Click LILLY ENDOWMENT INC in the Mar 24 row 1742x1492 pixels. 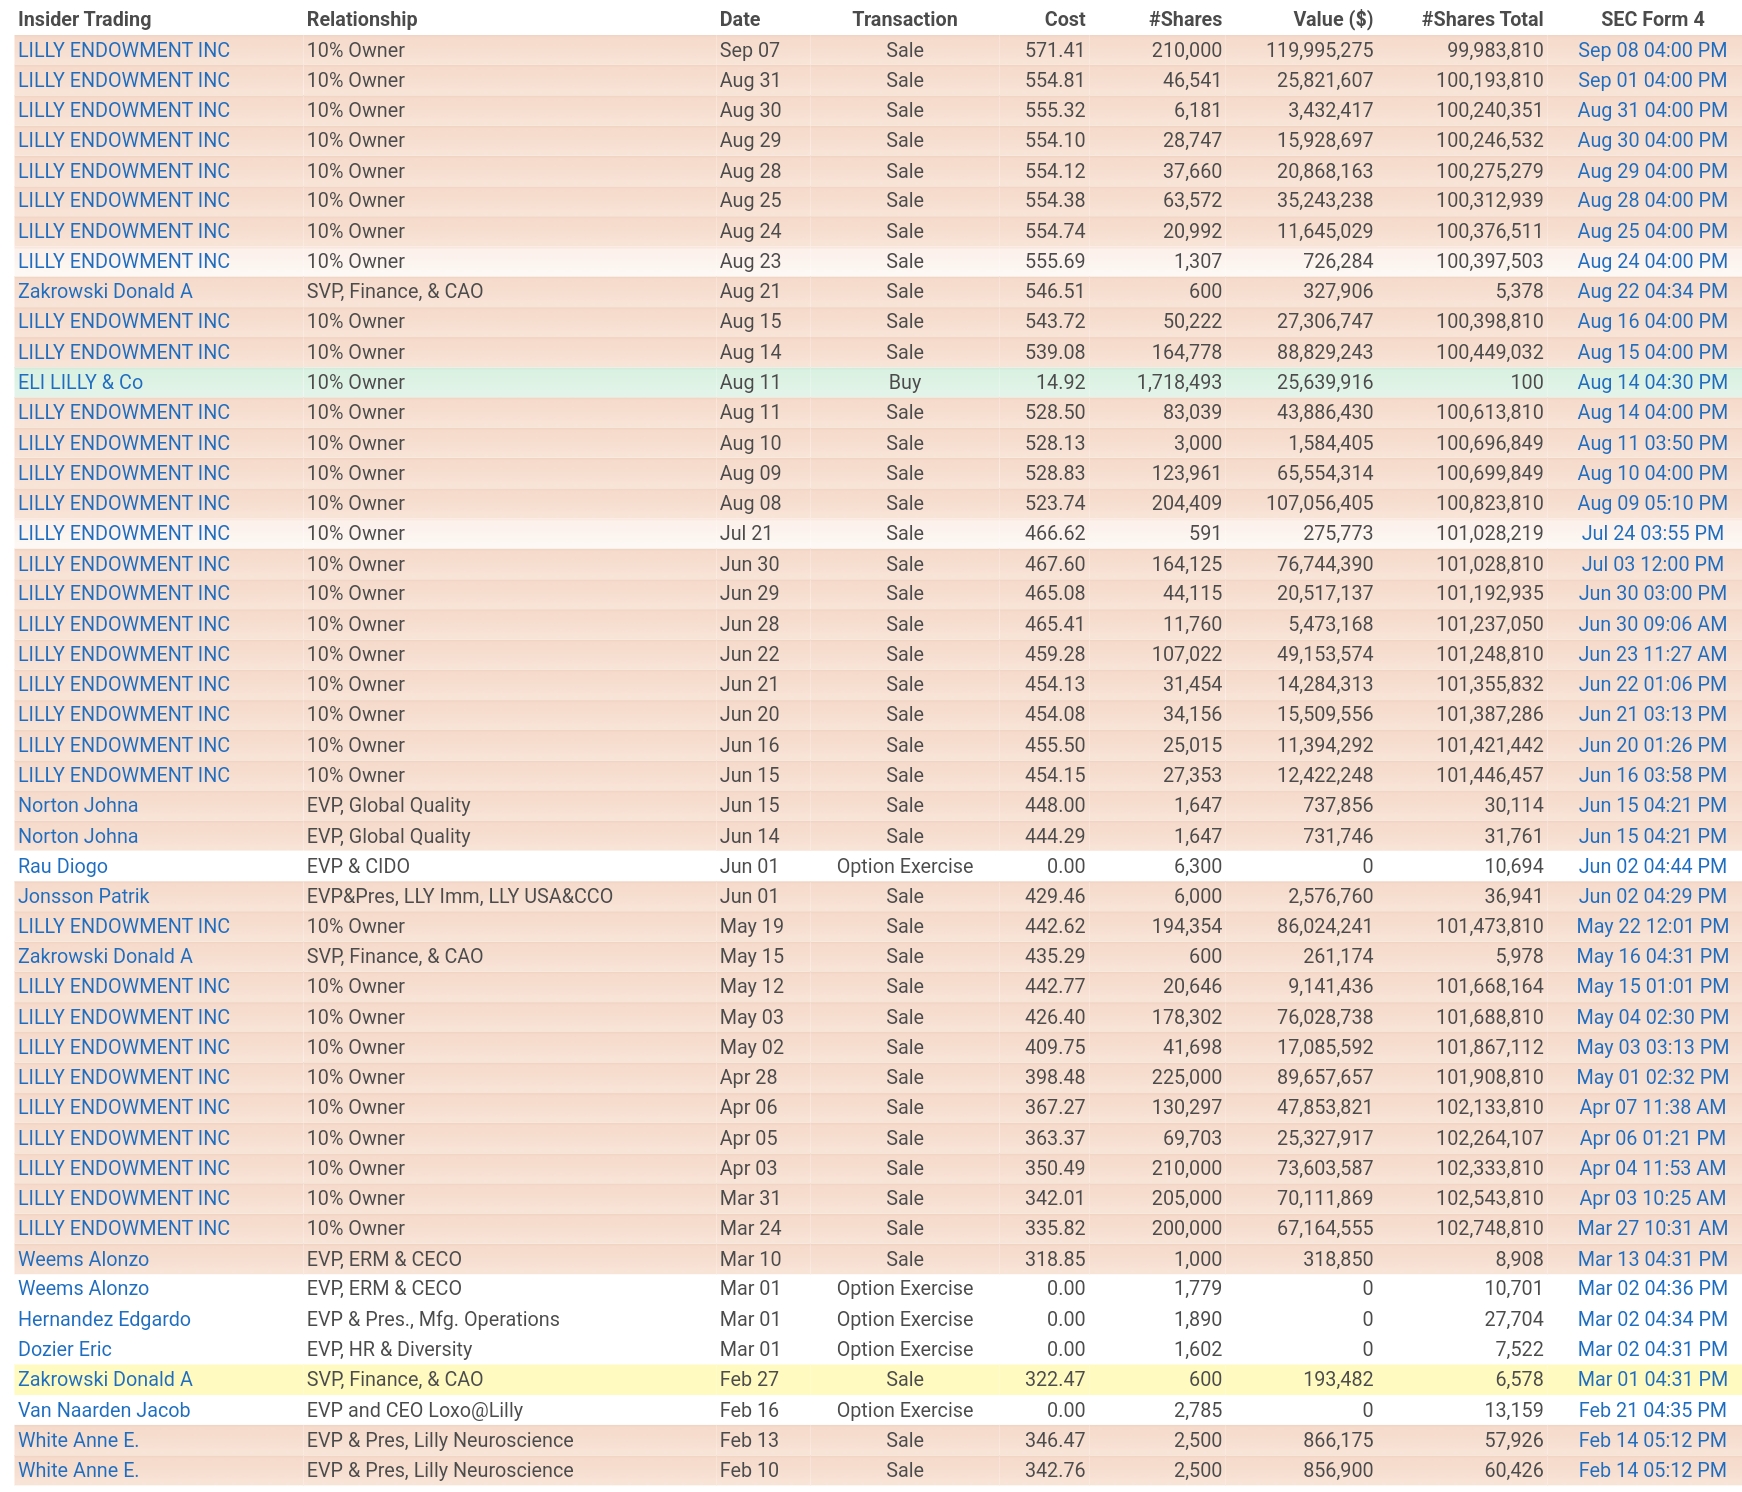(124, 1228)
